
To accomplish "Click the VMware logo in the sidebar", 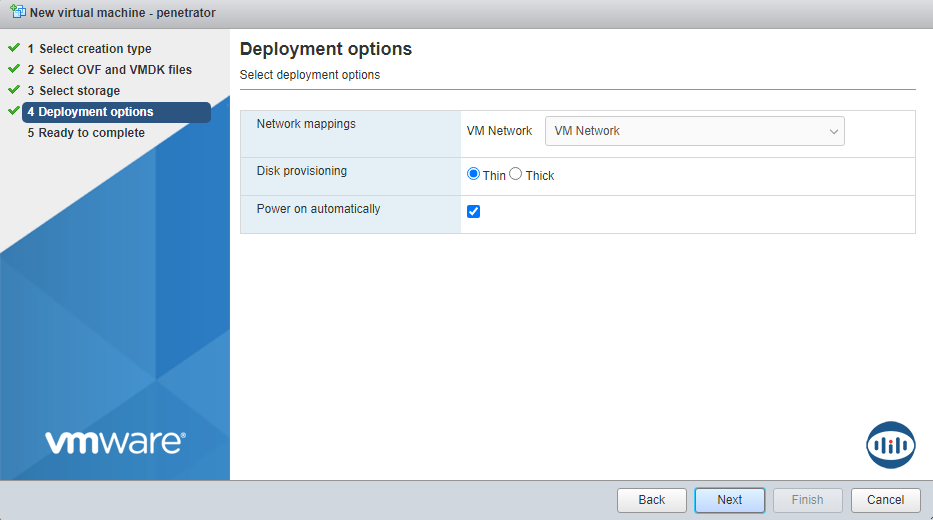I will coord(115,442).
